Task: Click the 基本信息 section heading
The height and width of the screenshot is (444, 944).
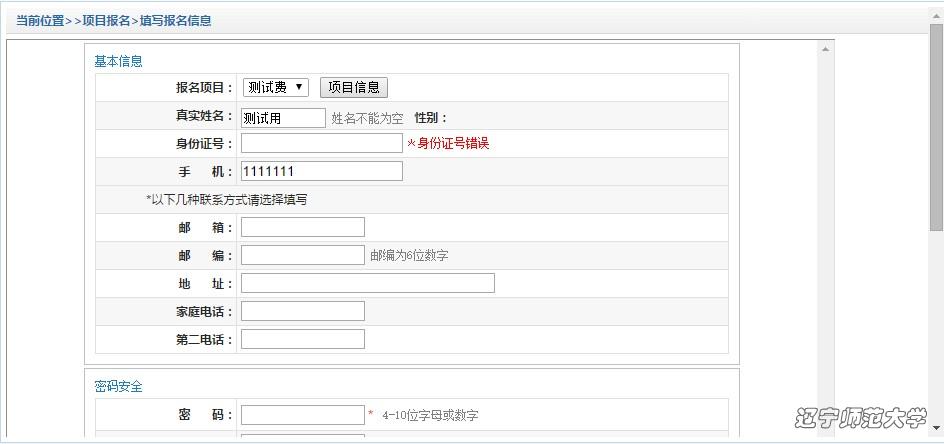Action: [x=118, y=61]
